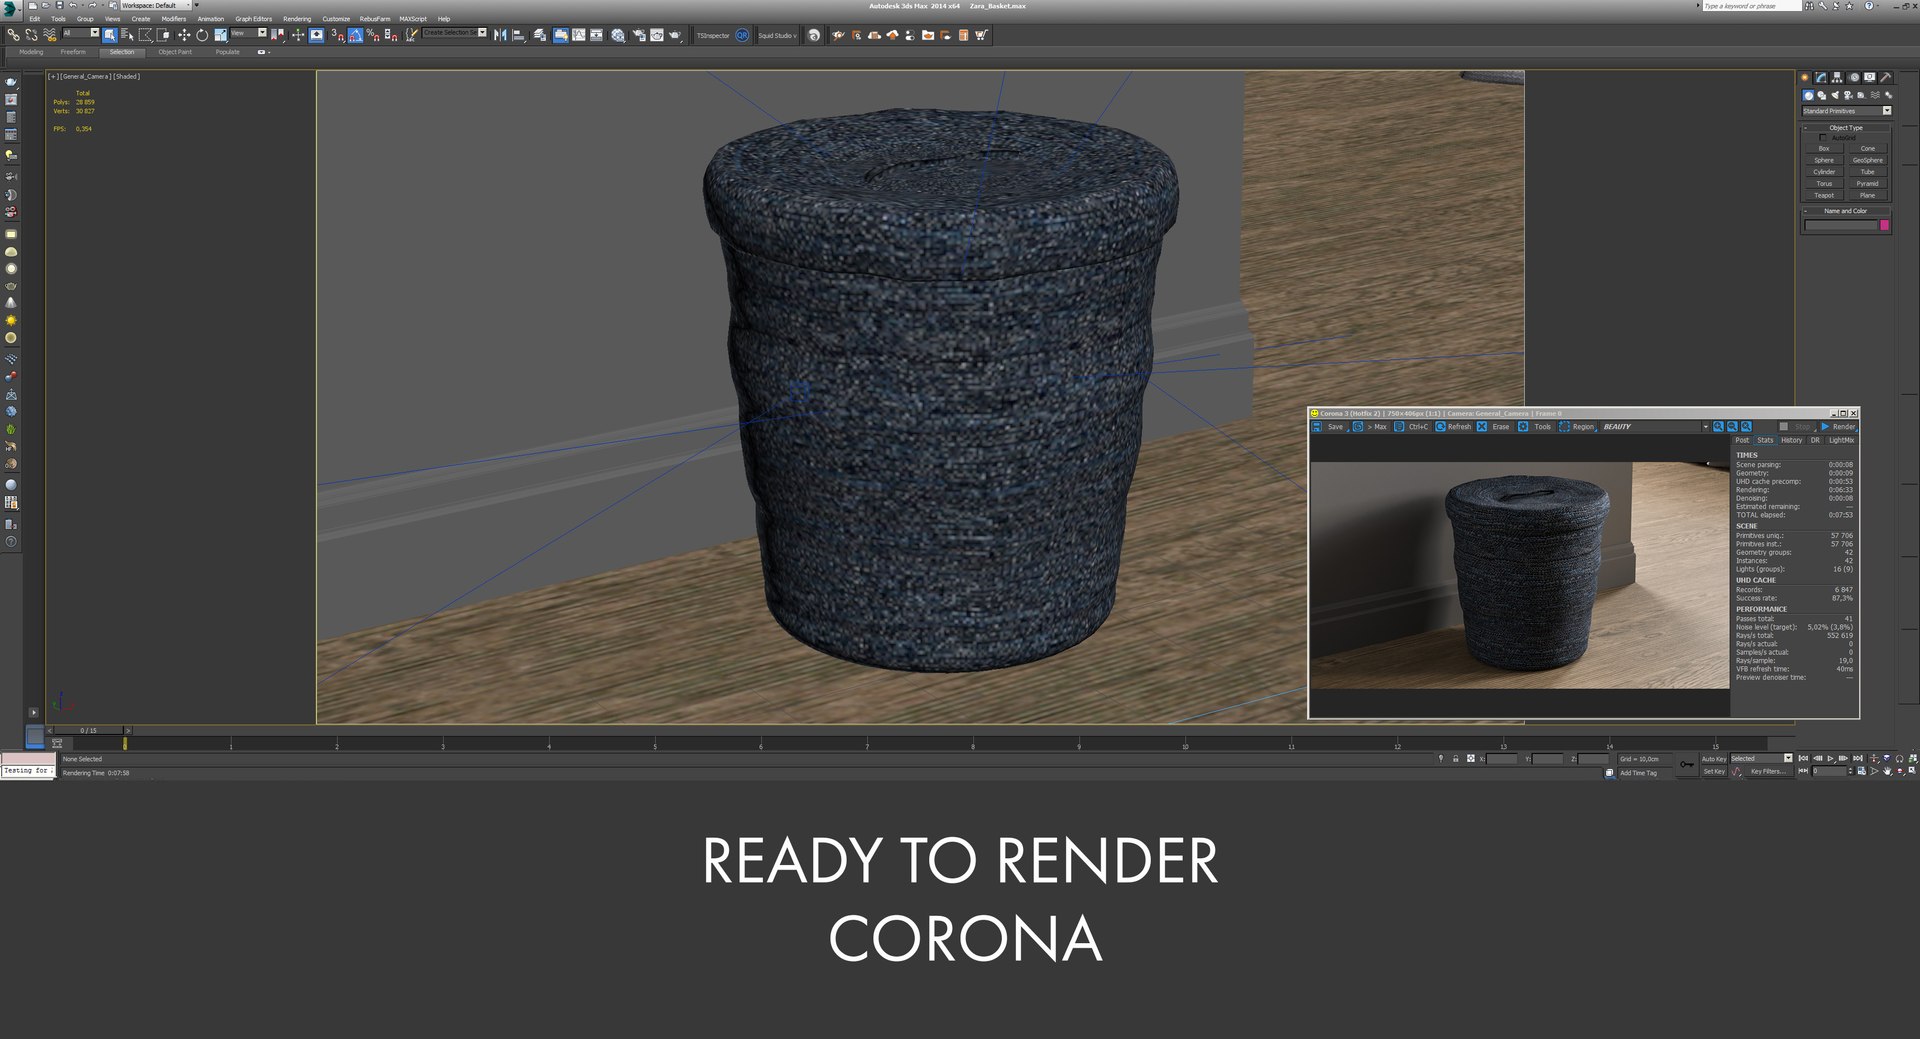
Task: Choose the Select and Rotate tool
Action: click(202, 35)
